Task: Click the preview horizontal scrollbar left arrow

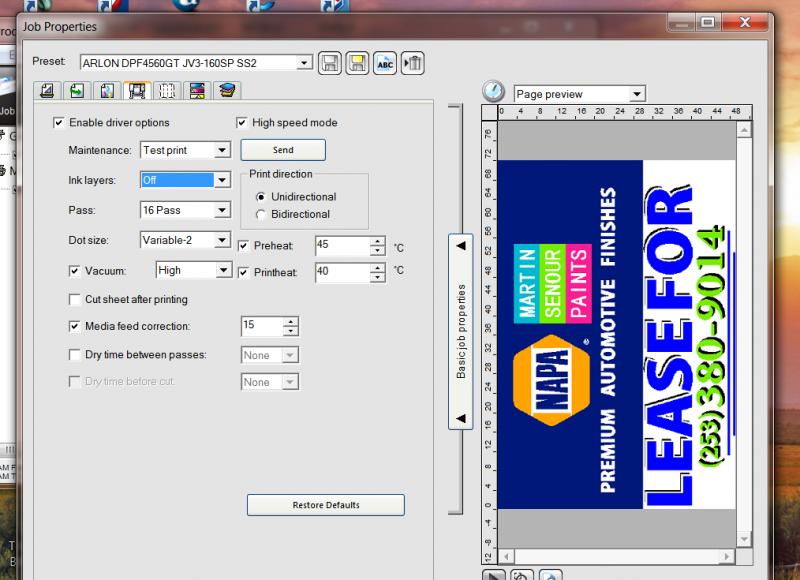Action: click(506, 556)
